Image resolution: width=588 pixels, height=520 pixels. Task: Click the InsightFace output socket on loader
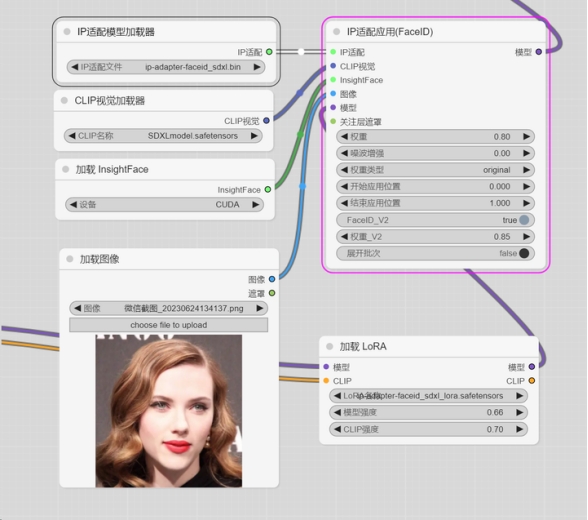268,189
